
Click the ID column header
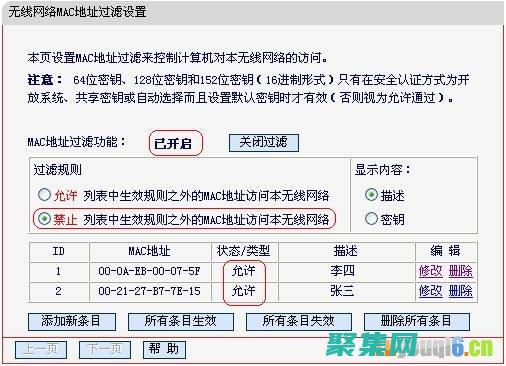click(59, 251)
